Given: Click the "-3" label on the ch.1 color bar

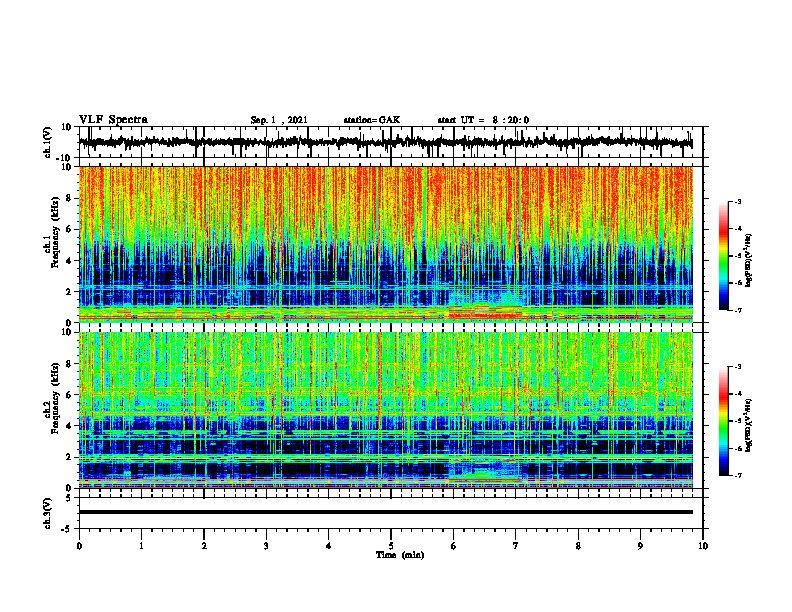Looking at the screenshot, I should pos(737,201).
